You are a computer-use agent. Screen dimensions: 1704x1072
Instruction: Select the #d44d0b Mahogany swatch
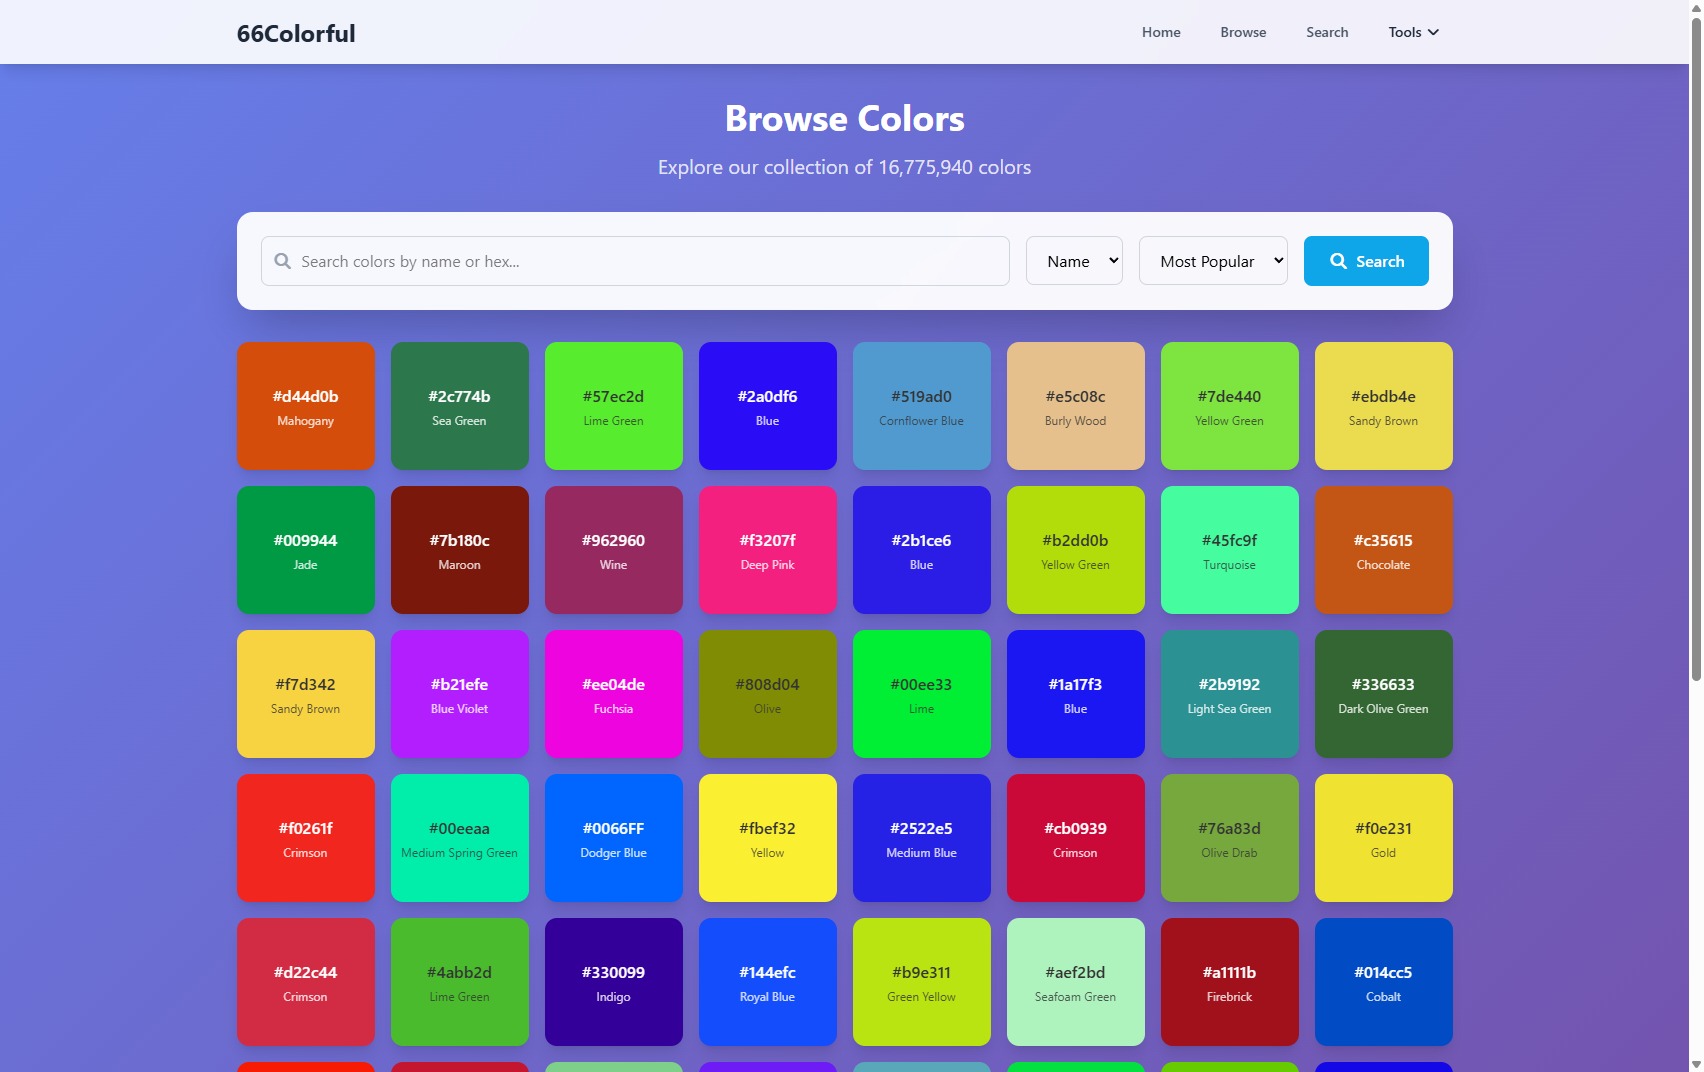306,406
